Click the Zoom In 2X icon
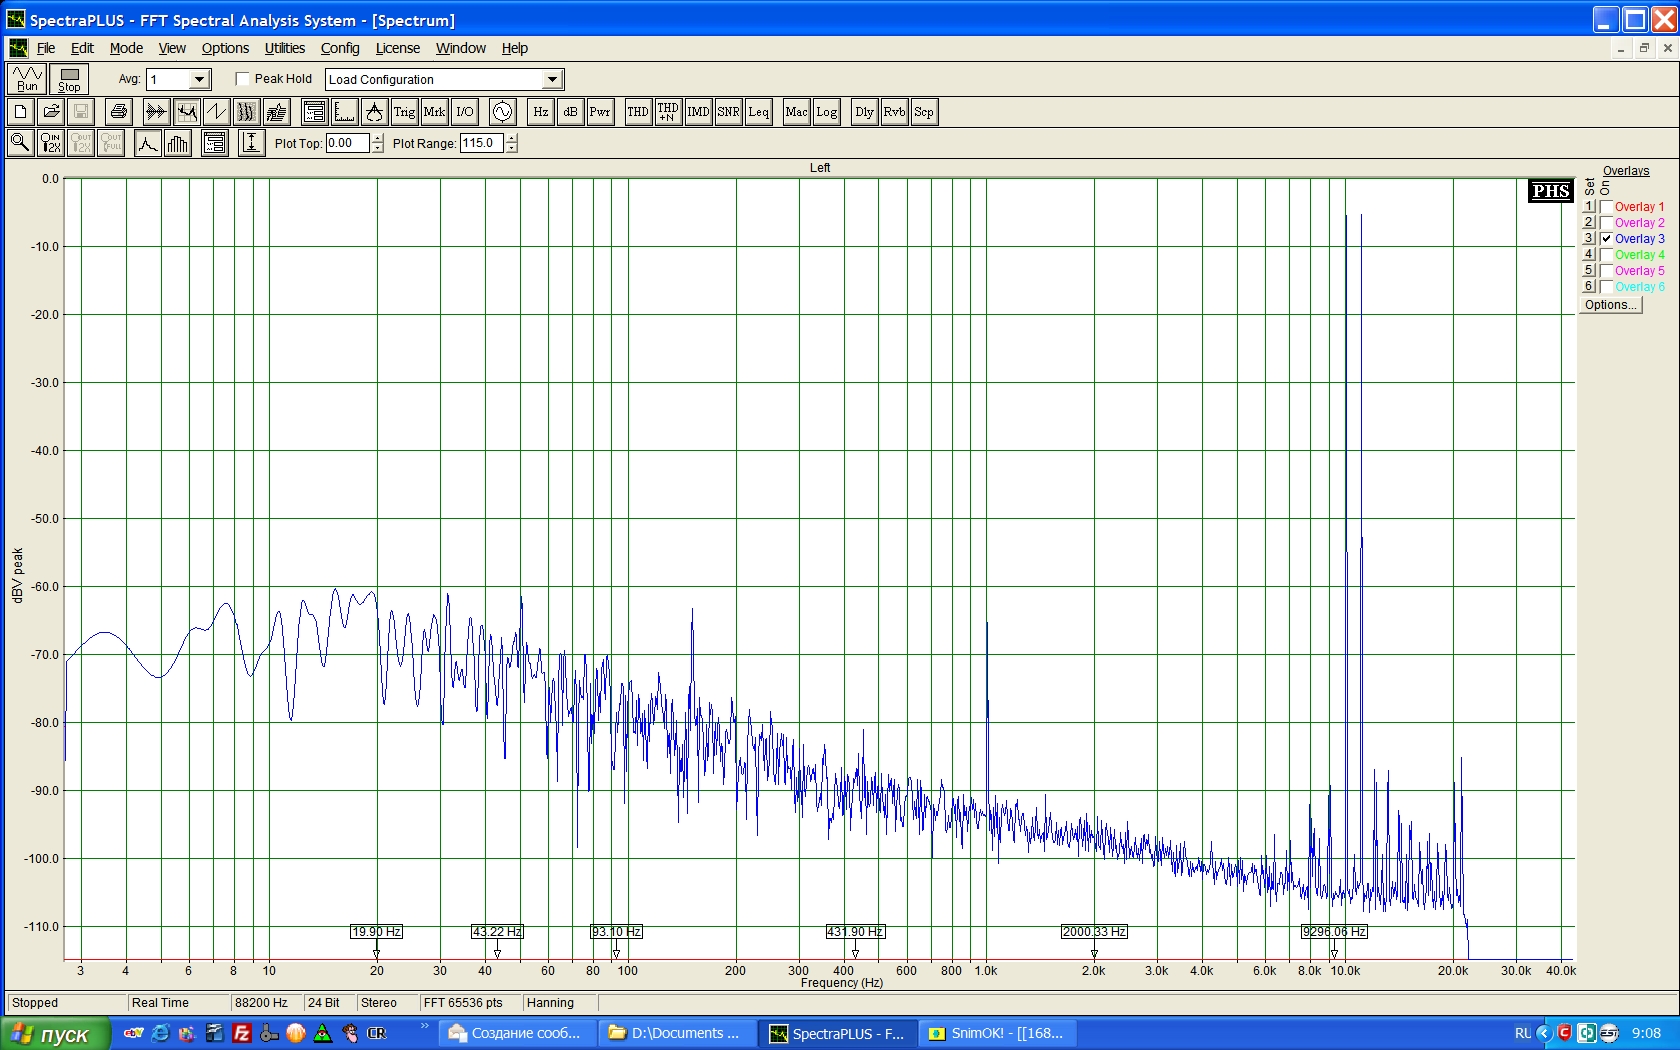The width and height of the screenshot is (1680, 1050). (x=50, y=143)
